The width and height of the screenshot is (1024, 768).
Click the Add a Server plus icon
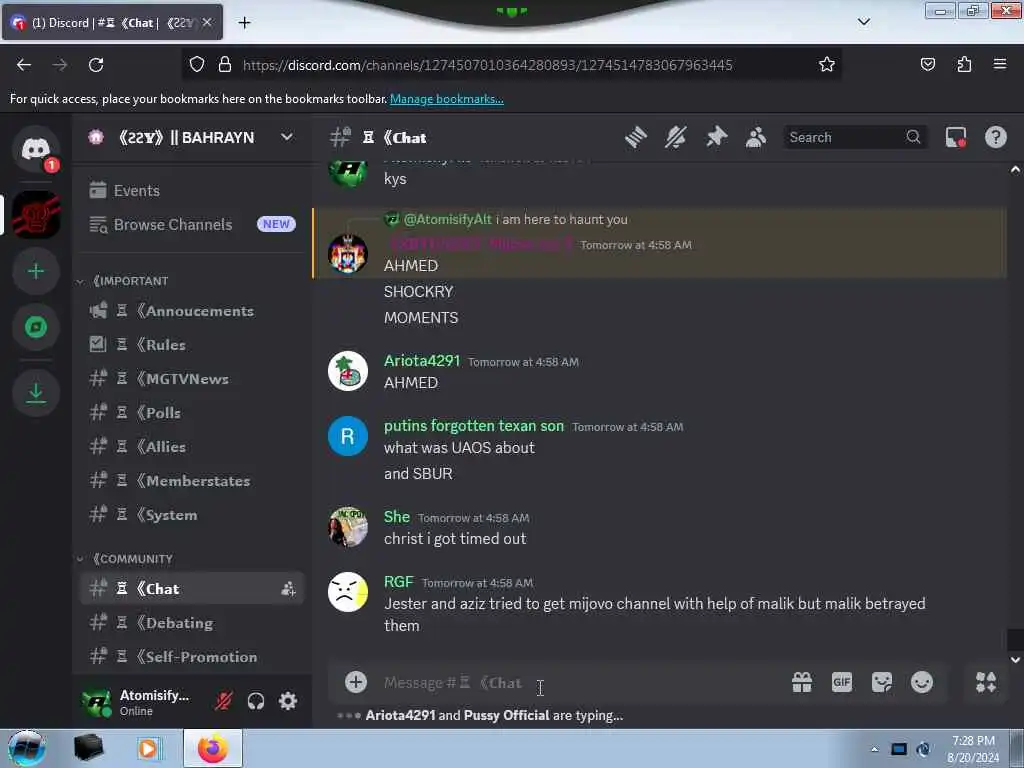pyautogui.click(x=36, y=270)
